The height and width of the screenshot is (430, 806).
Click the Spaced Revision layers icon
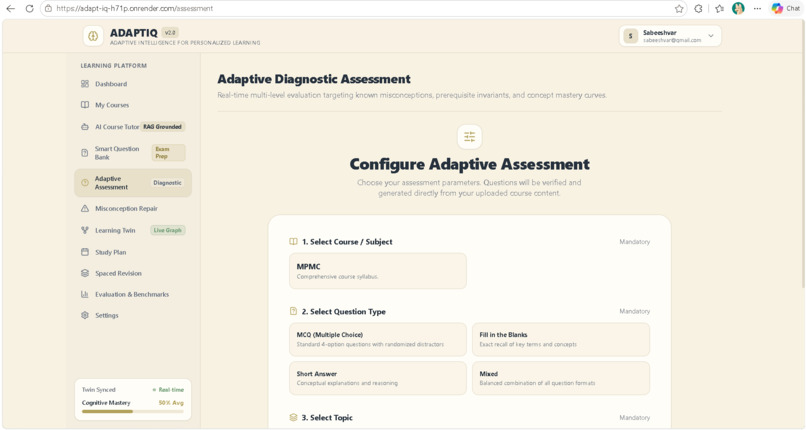click(85, 273)
